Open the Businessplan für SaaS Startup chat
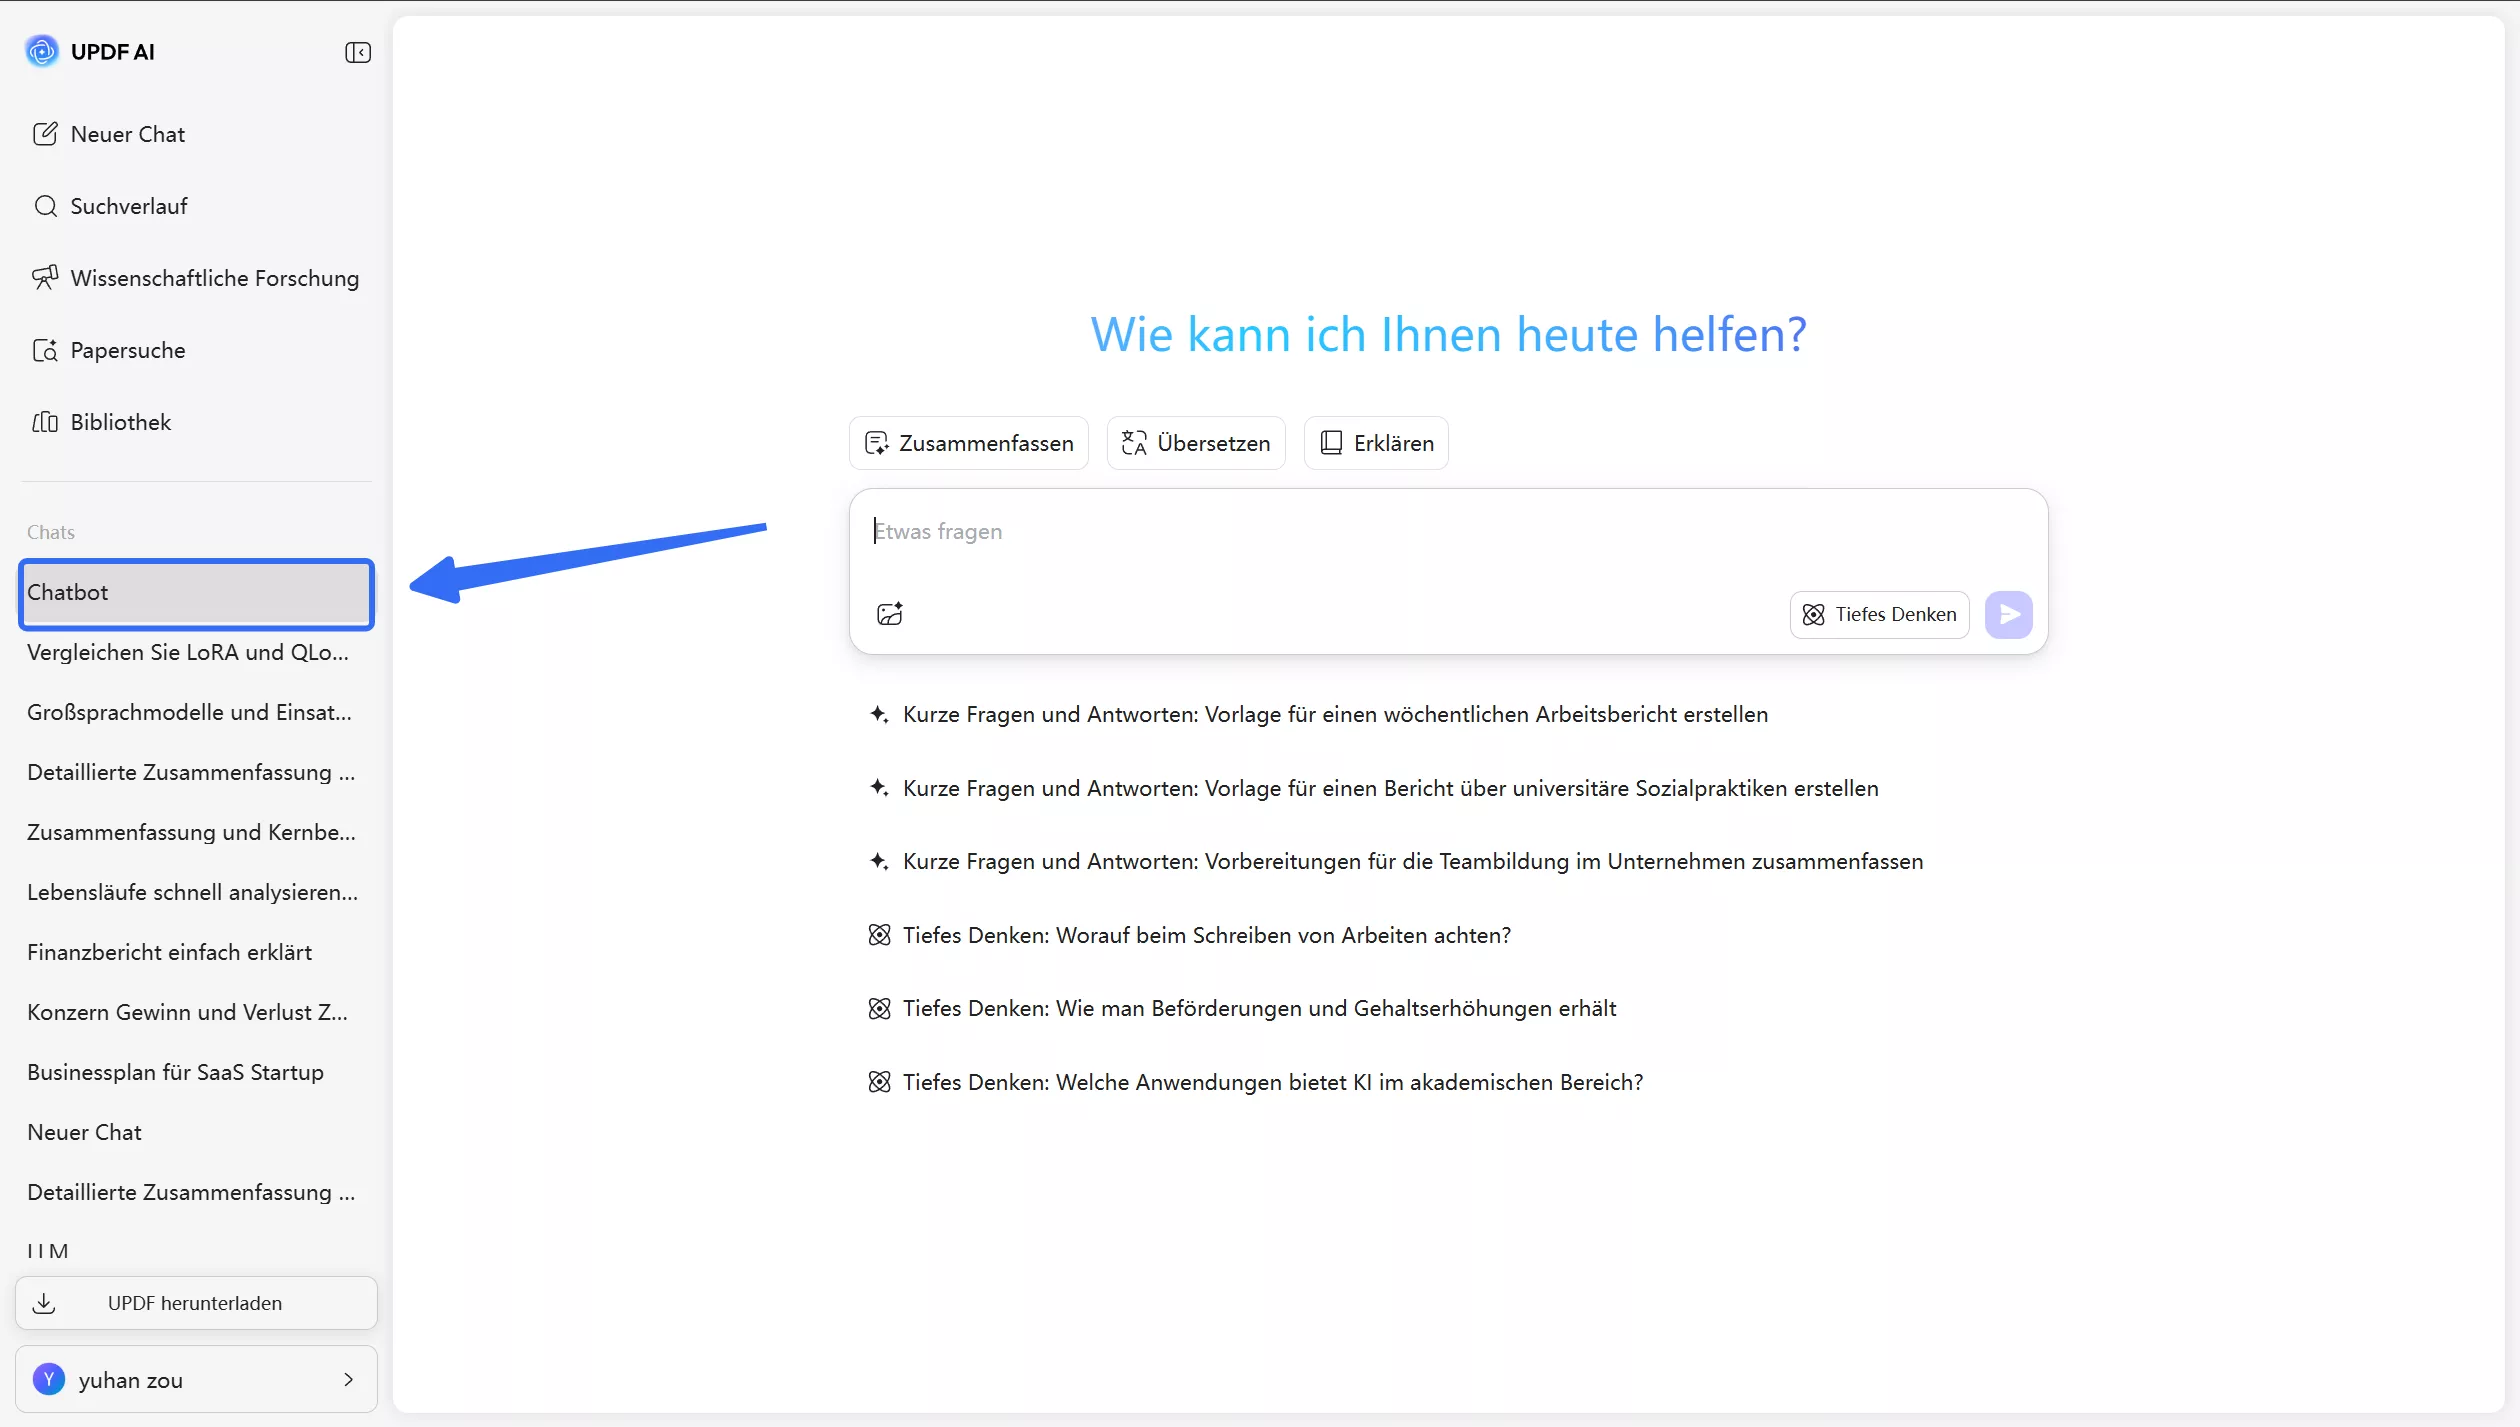The image size is (2520, 1427). coord(175,1071)
